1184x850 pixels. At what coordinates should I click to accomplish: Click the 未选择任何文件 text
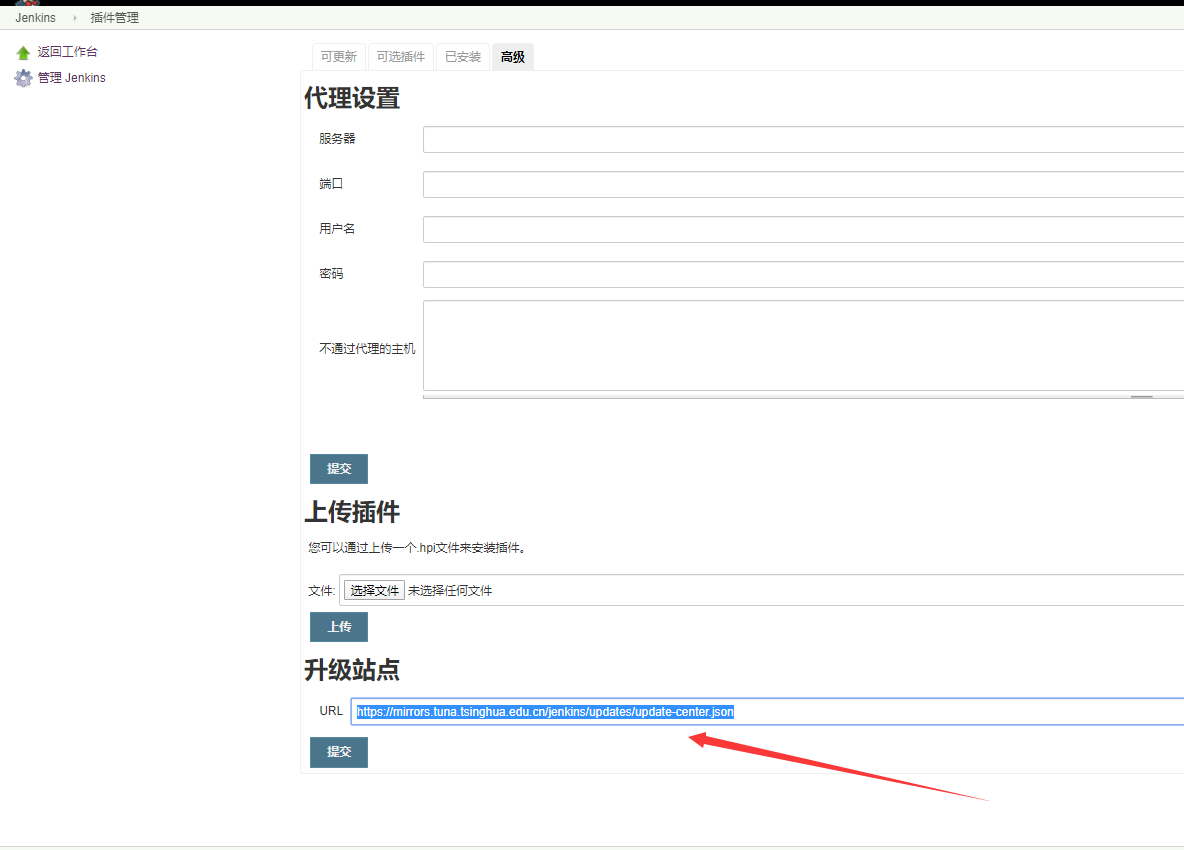point(450,590)
